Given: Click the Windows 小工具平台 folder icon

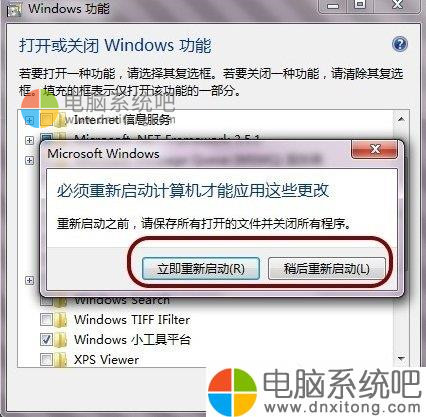Looking at the screenshot, I should click(61, 340).
